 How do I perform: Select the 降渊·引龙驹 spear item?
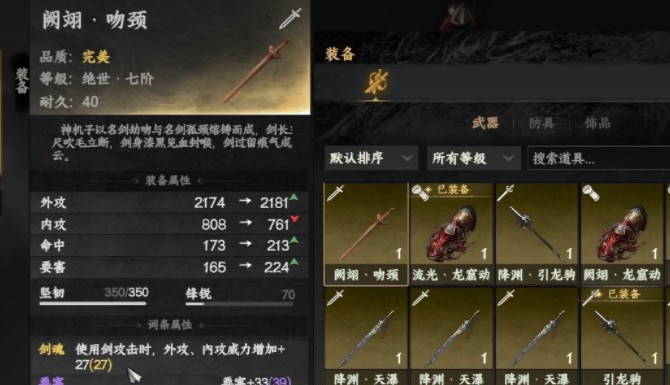[537, 234]
